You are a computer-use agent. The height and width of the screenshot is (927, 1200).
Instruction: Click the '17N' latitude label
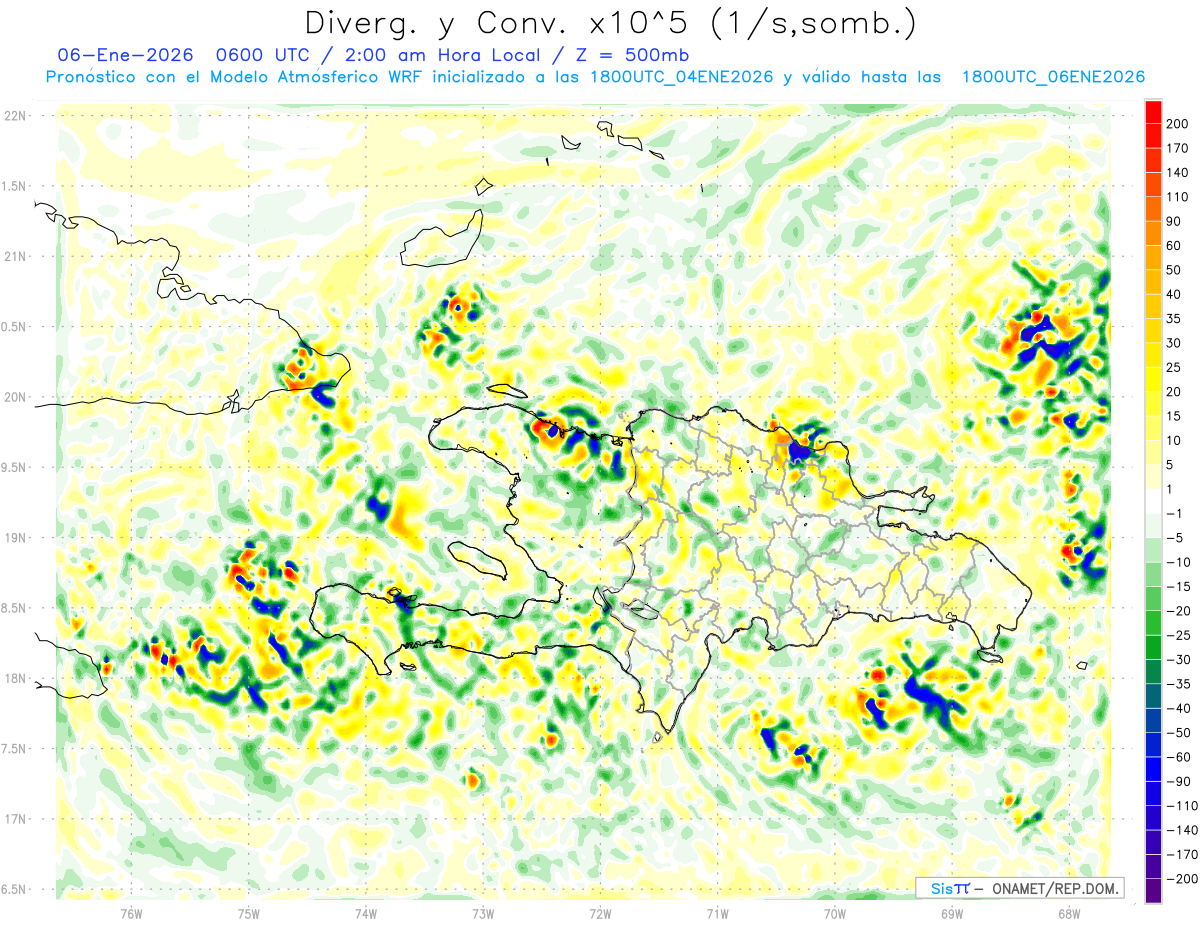pyautogui.click(x=14, y=819)
